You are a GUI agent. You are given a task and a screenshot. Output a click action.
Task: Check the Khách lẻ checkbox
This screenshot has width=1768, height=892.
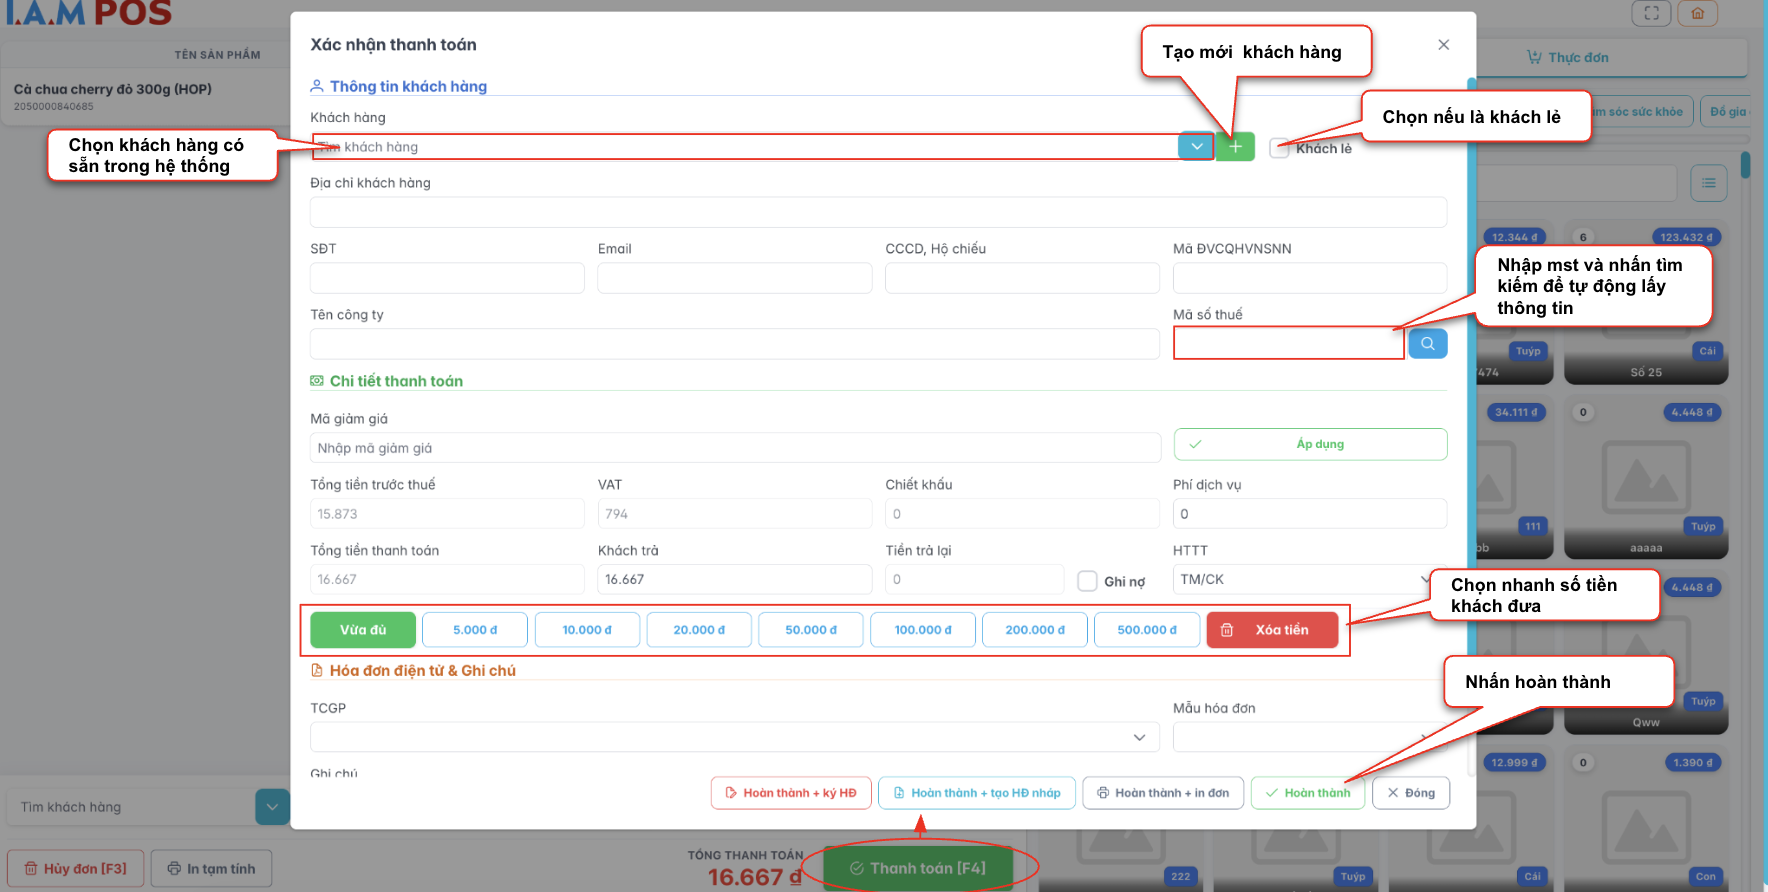point(1279,149)
